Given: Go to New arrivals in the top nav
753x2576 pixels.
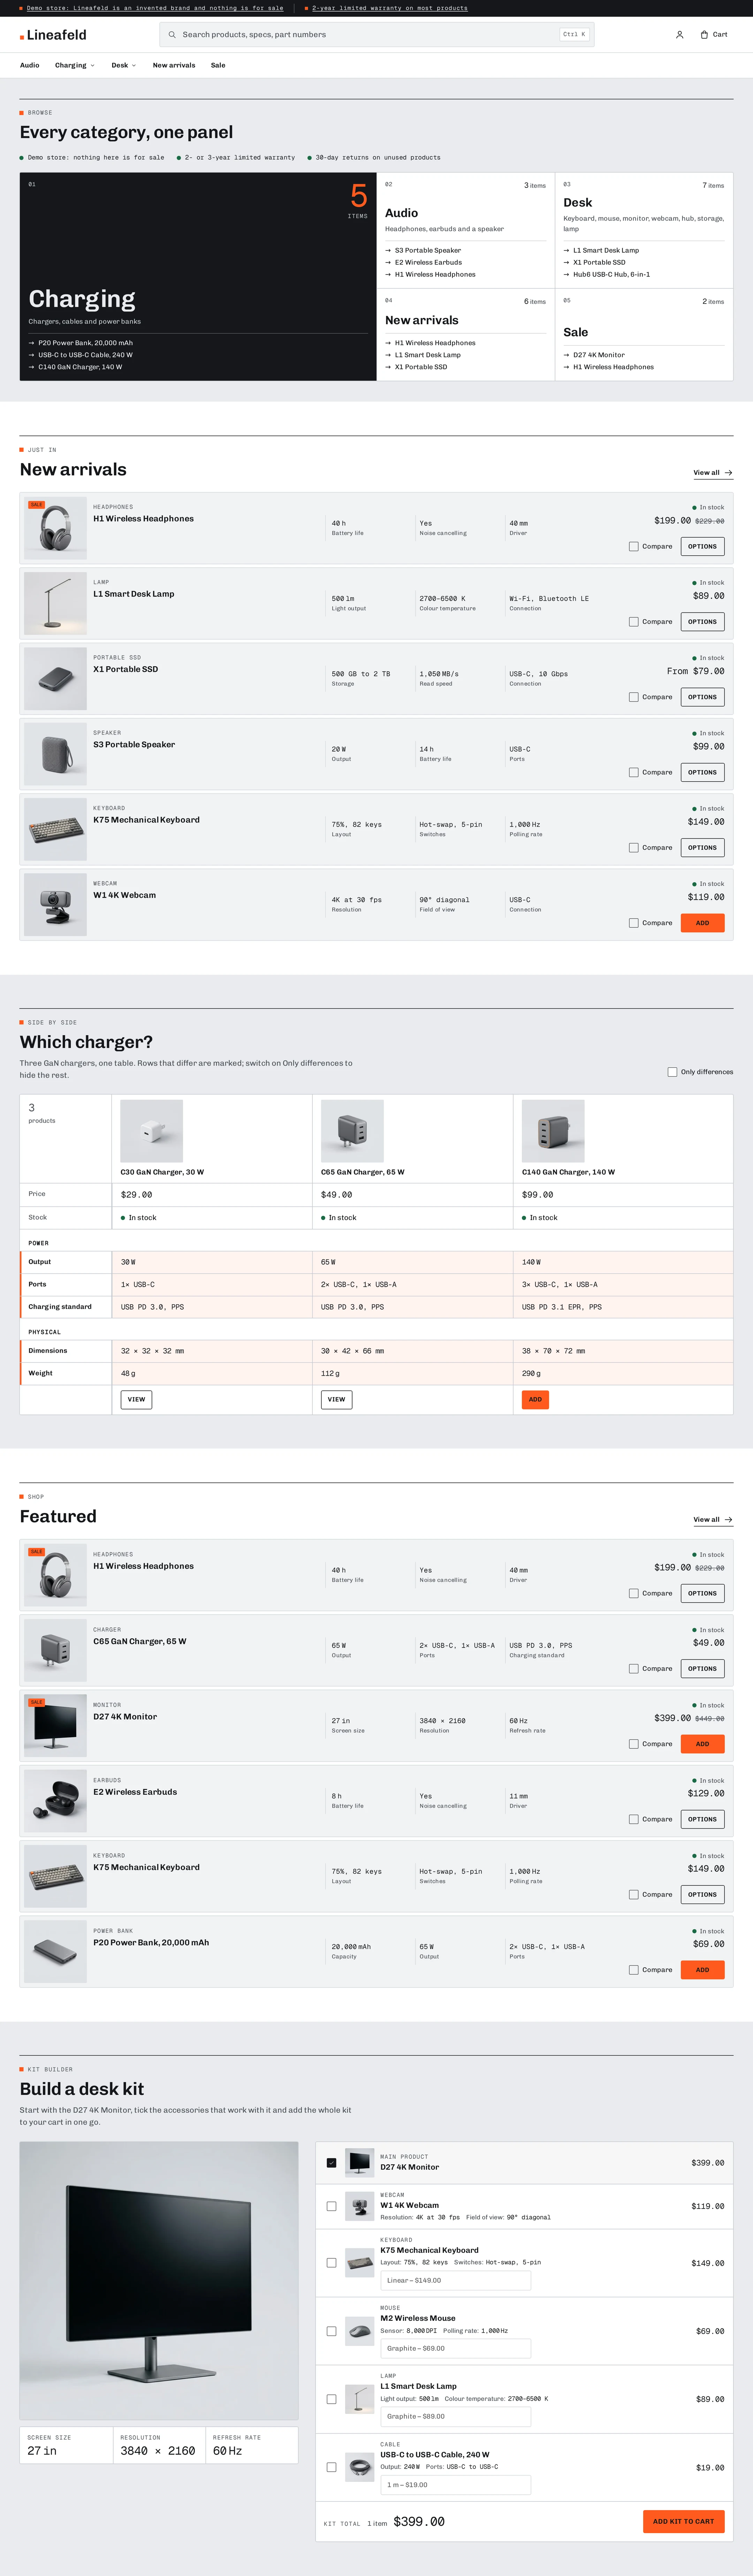Looking at the screenshot, I should click(174, 65).
